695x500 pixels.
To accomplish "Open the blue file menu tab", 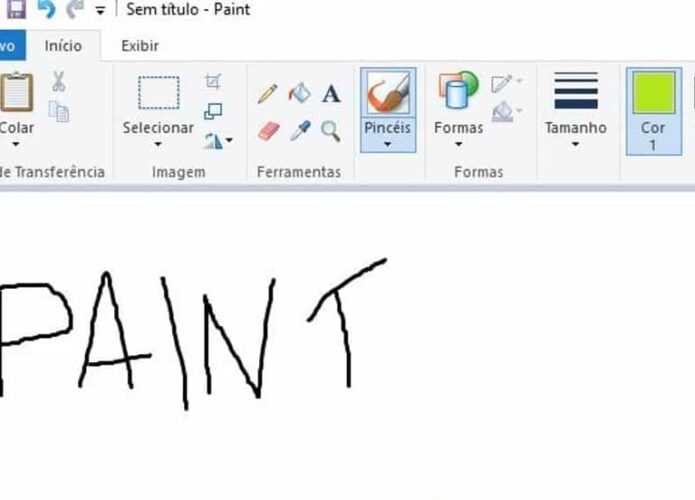I will click(x=12, y=46).
